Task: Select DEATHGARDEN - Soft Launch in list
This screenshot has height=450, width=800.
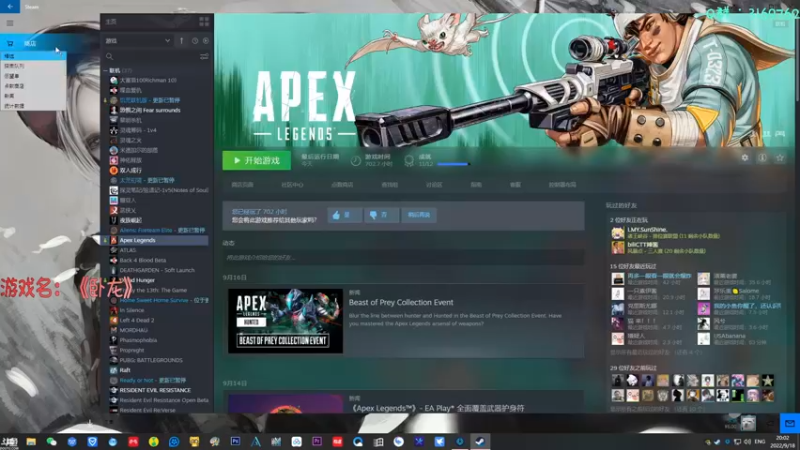Action: pos(156,270)
